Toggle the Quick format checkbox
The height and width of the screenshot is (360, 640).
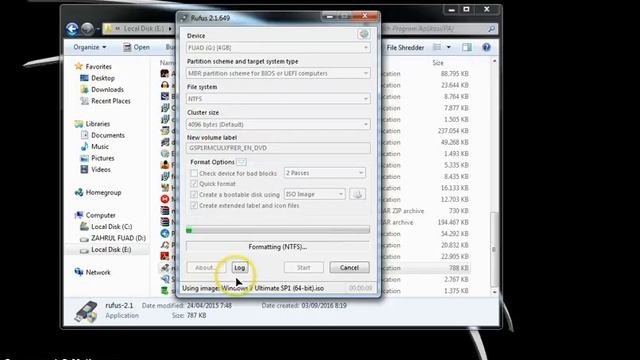(x=194, y=184)
